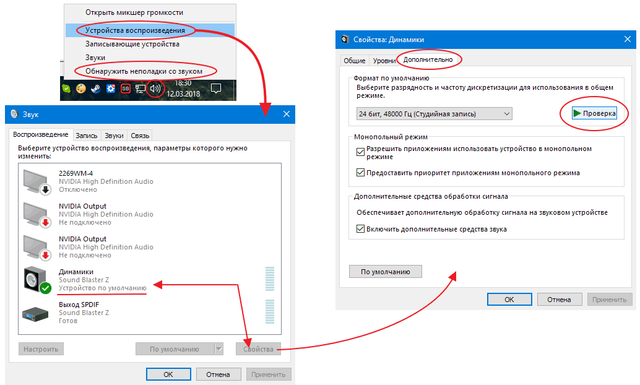
Task: Click the Настроить button
Action: (41, 349)
